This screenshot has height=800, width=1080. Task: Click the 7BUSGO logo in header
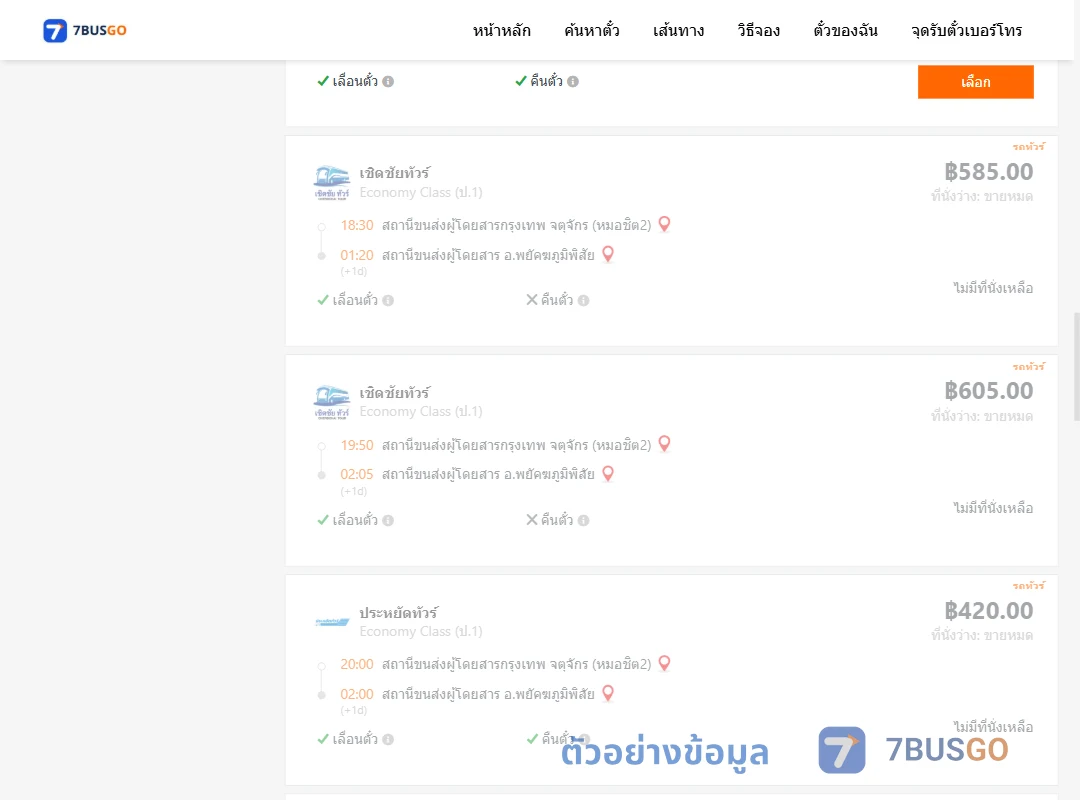(x=85, y=30)
